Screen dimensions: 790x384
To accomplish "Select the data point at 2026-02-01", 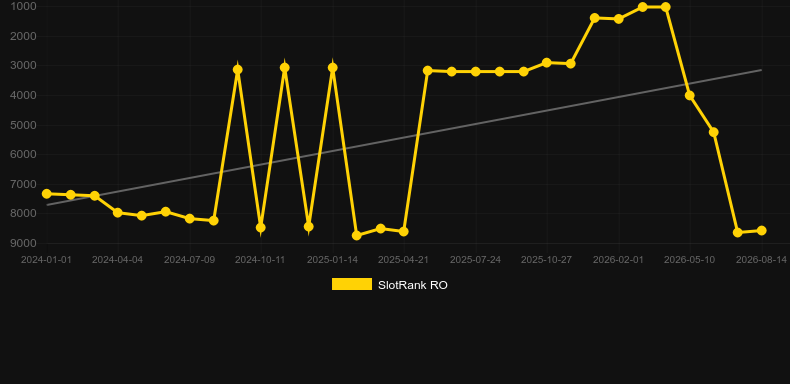I will (619, 19).
